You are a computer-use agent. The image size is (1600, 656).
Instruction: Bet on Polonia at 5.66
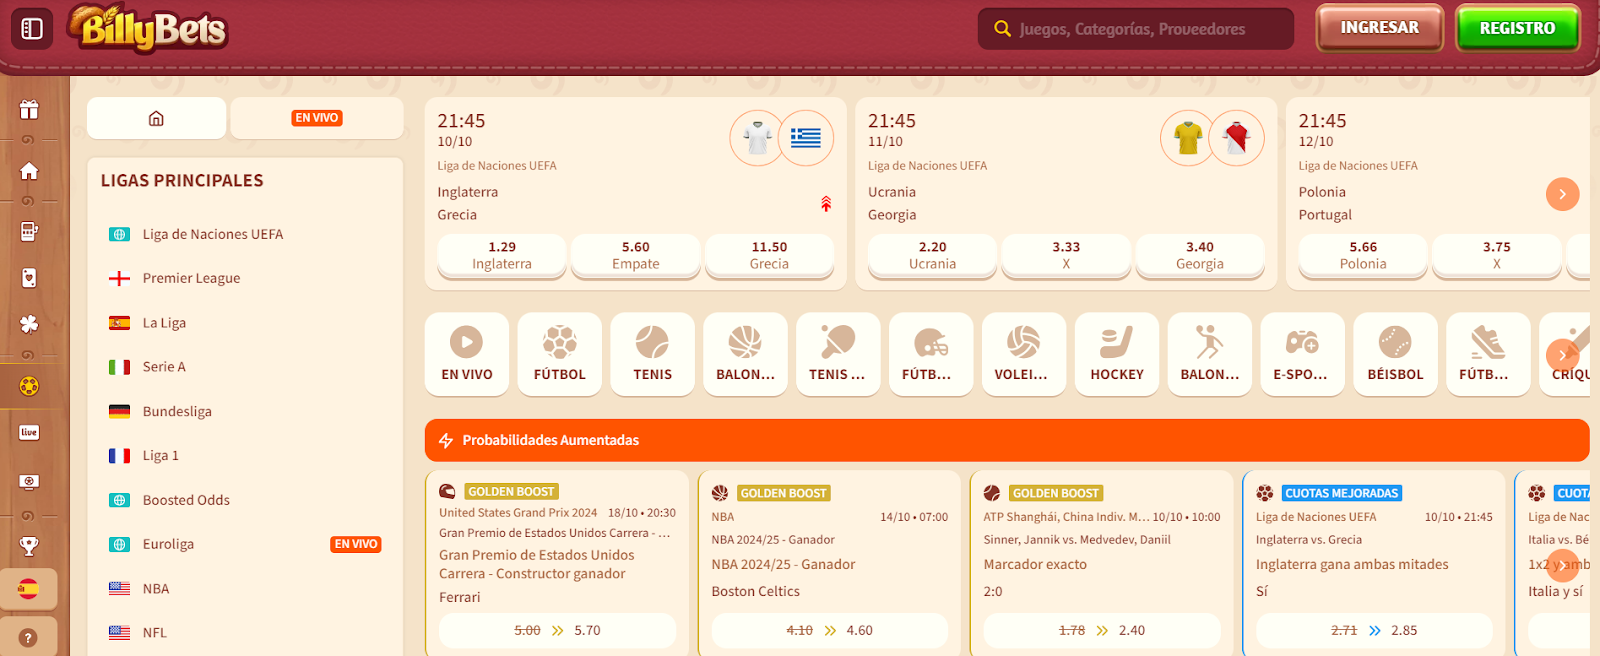(x=1363, y=255)
